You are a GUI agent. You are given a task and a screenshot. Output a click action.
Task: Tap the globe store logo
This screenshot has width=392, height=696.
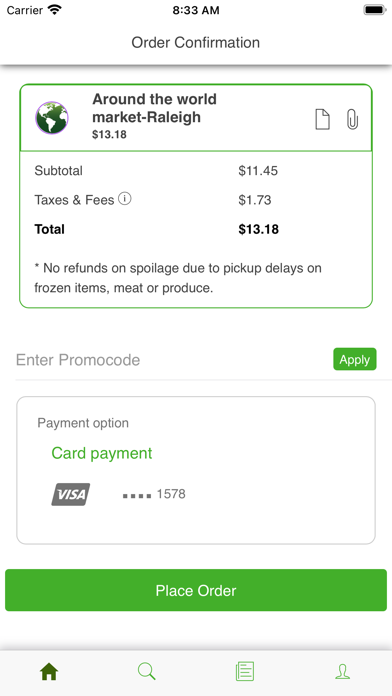pyautogui.click(x=52, y=118)
